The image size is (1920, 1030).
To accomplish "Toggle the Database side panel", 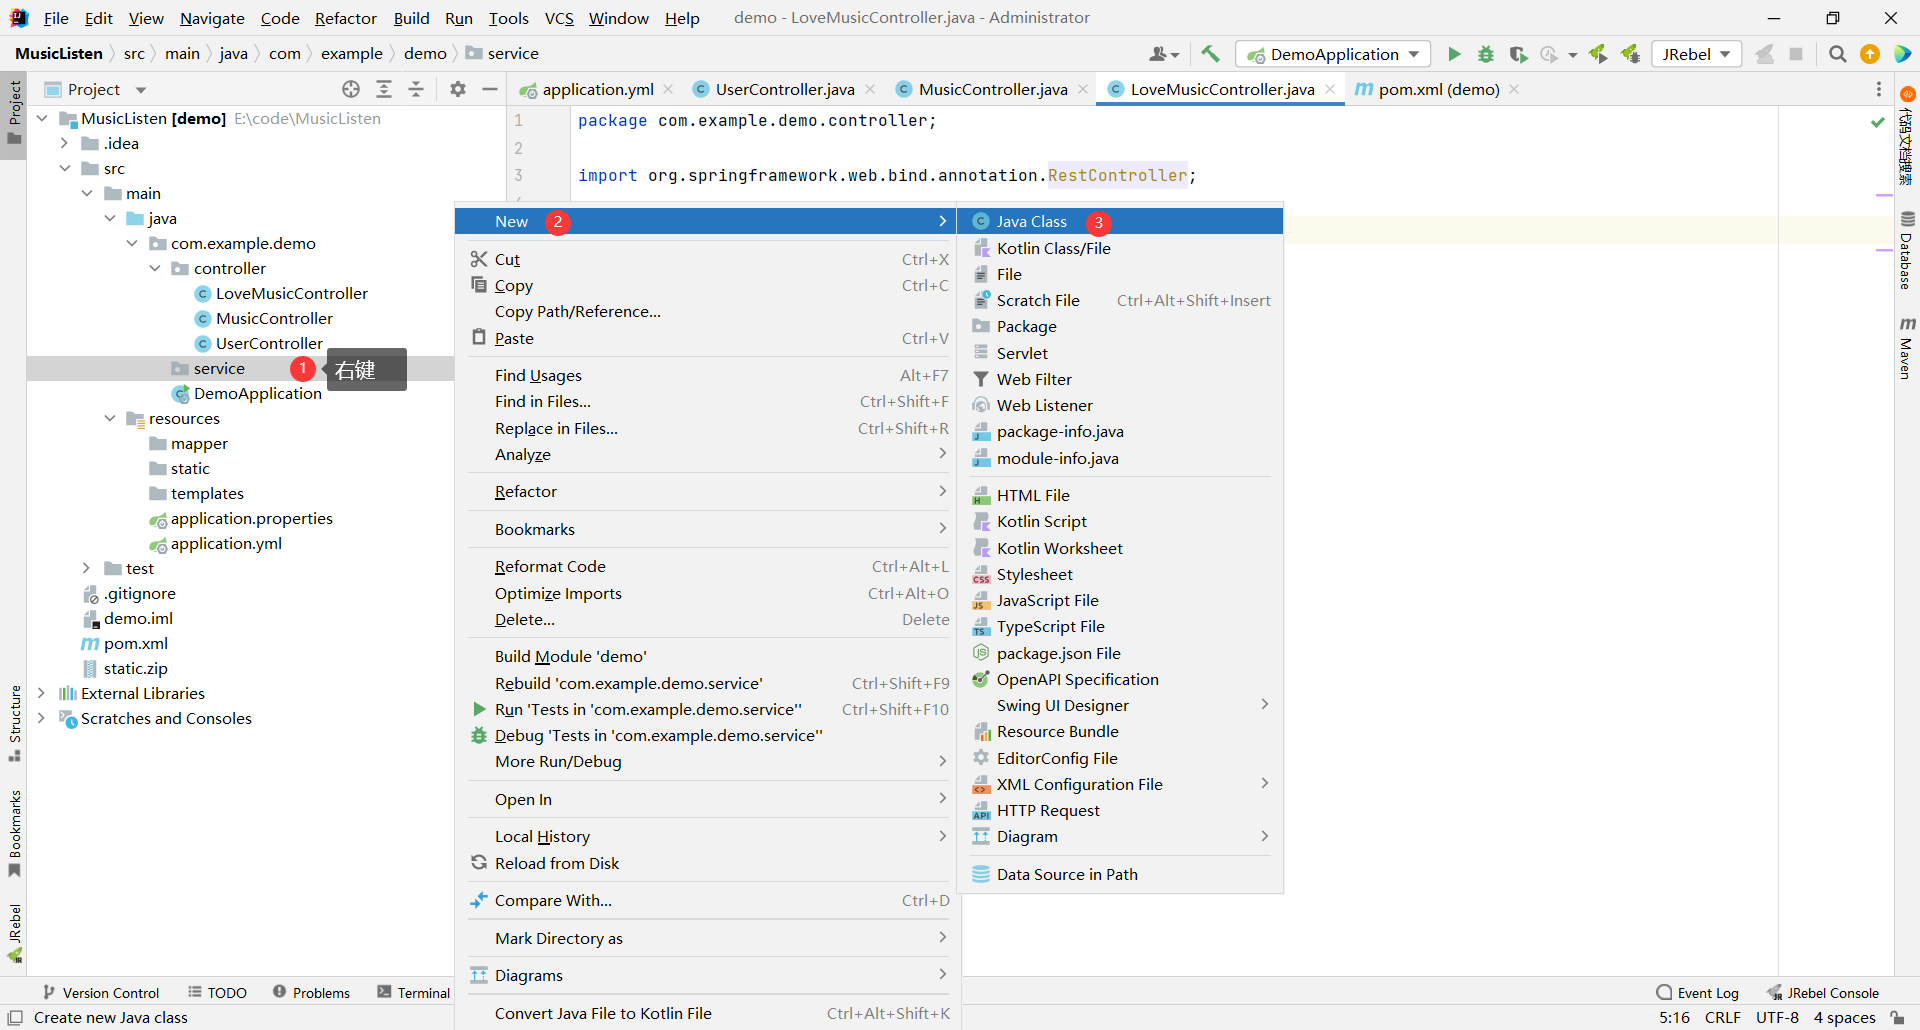I will pos(1906,252).
